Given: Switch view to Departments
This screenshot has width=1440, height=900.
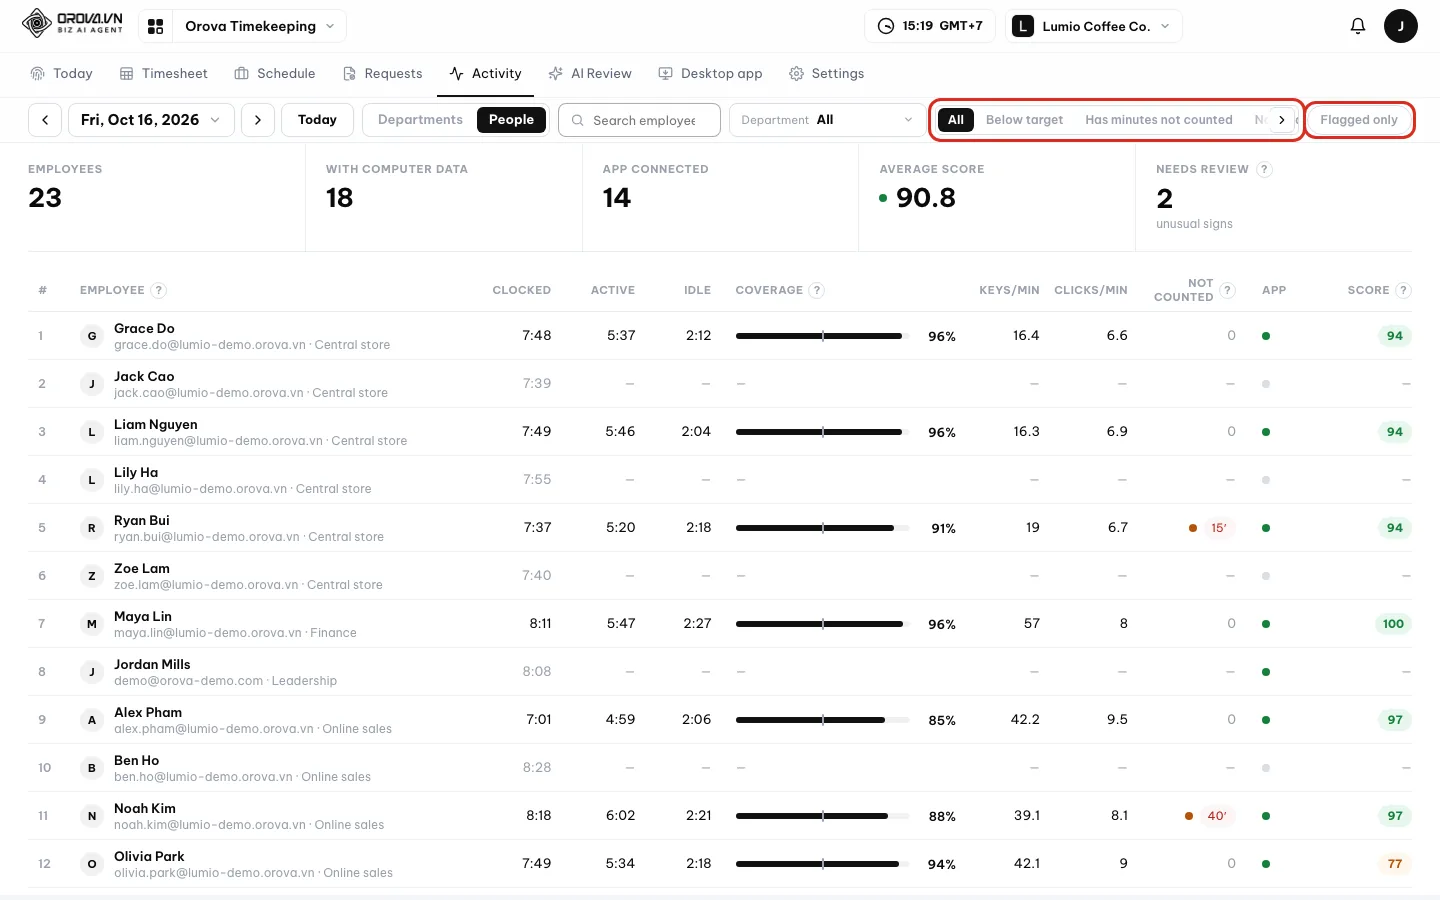Looking at the screenshot, I should (420, 120).
